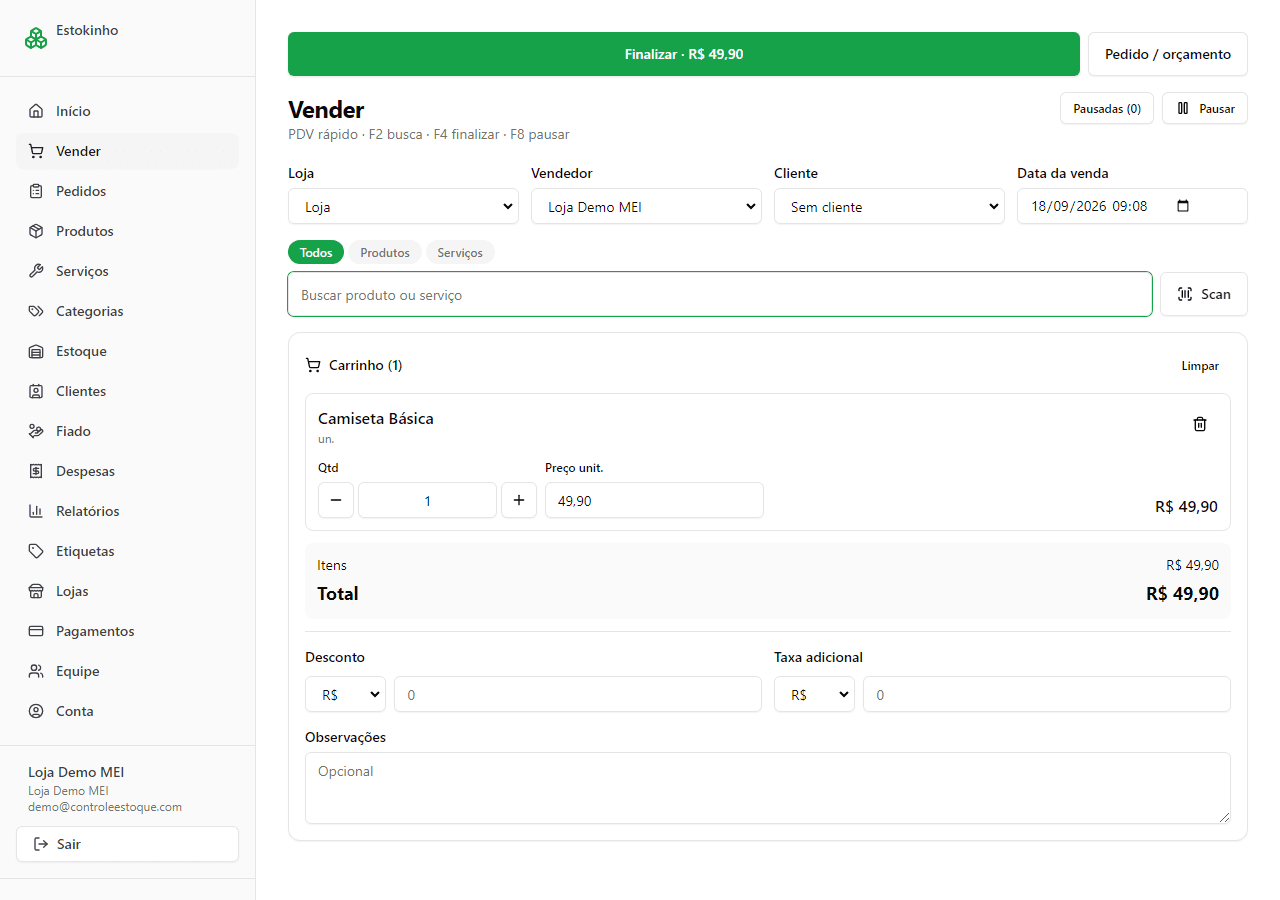Open the Loja dropdown
The width and height of the screenshot is (1280, 900).
403,206
